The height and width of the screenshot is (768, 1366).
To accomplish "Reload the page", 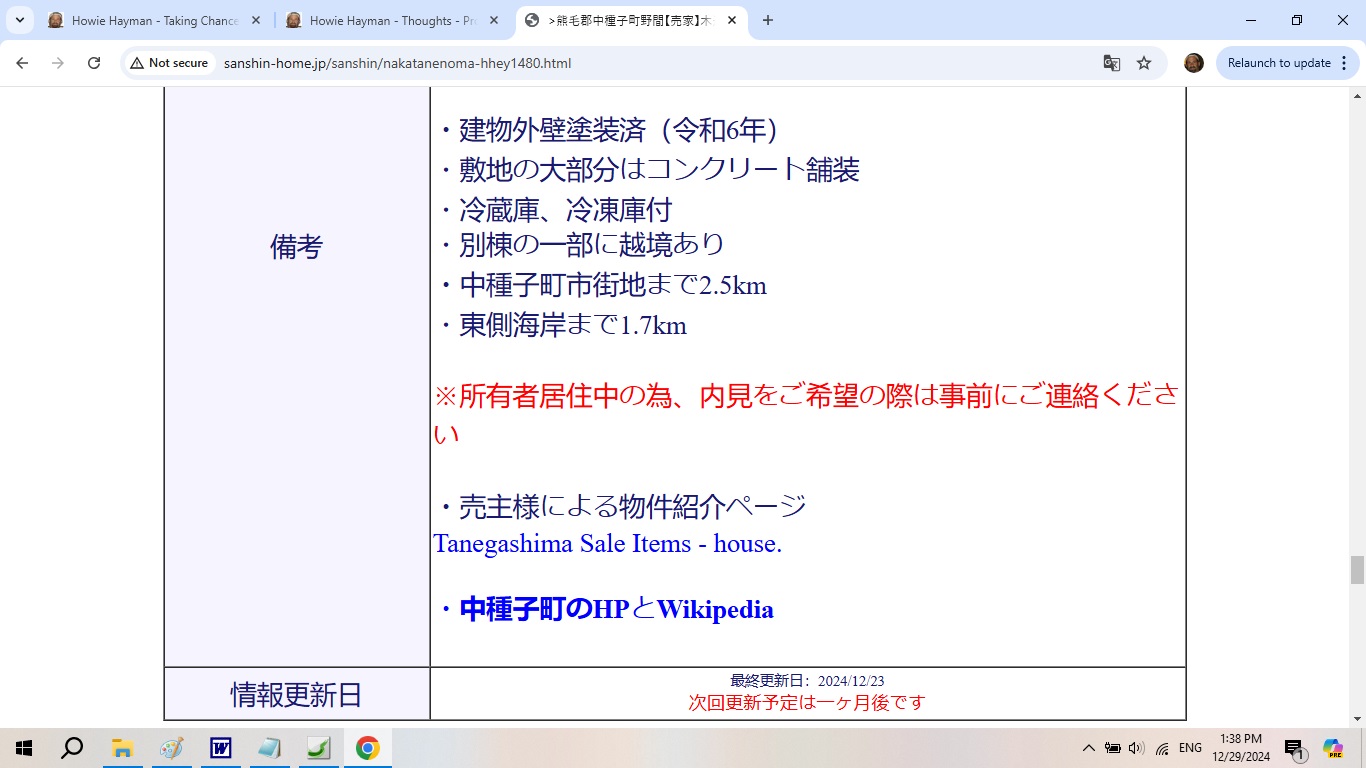I will (94, 63).
